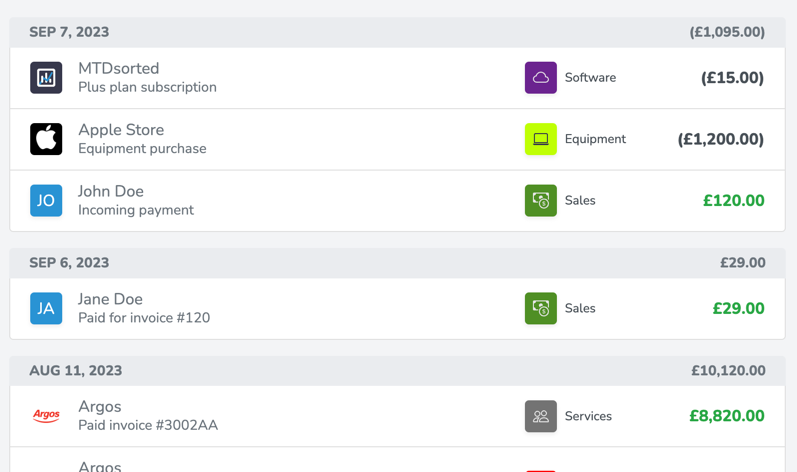Click the grey Services people icon

(x=541, y=416)
